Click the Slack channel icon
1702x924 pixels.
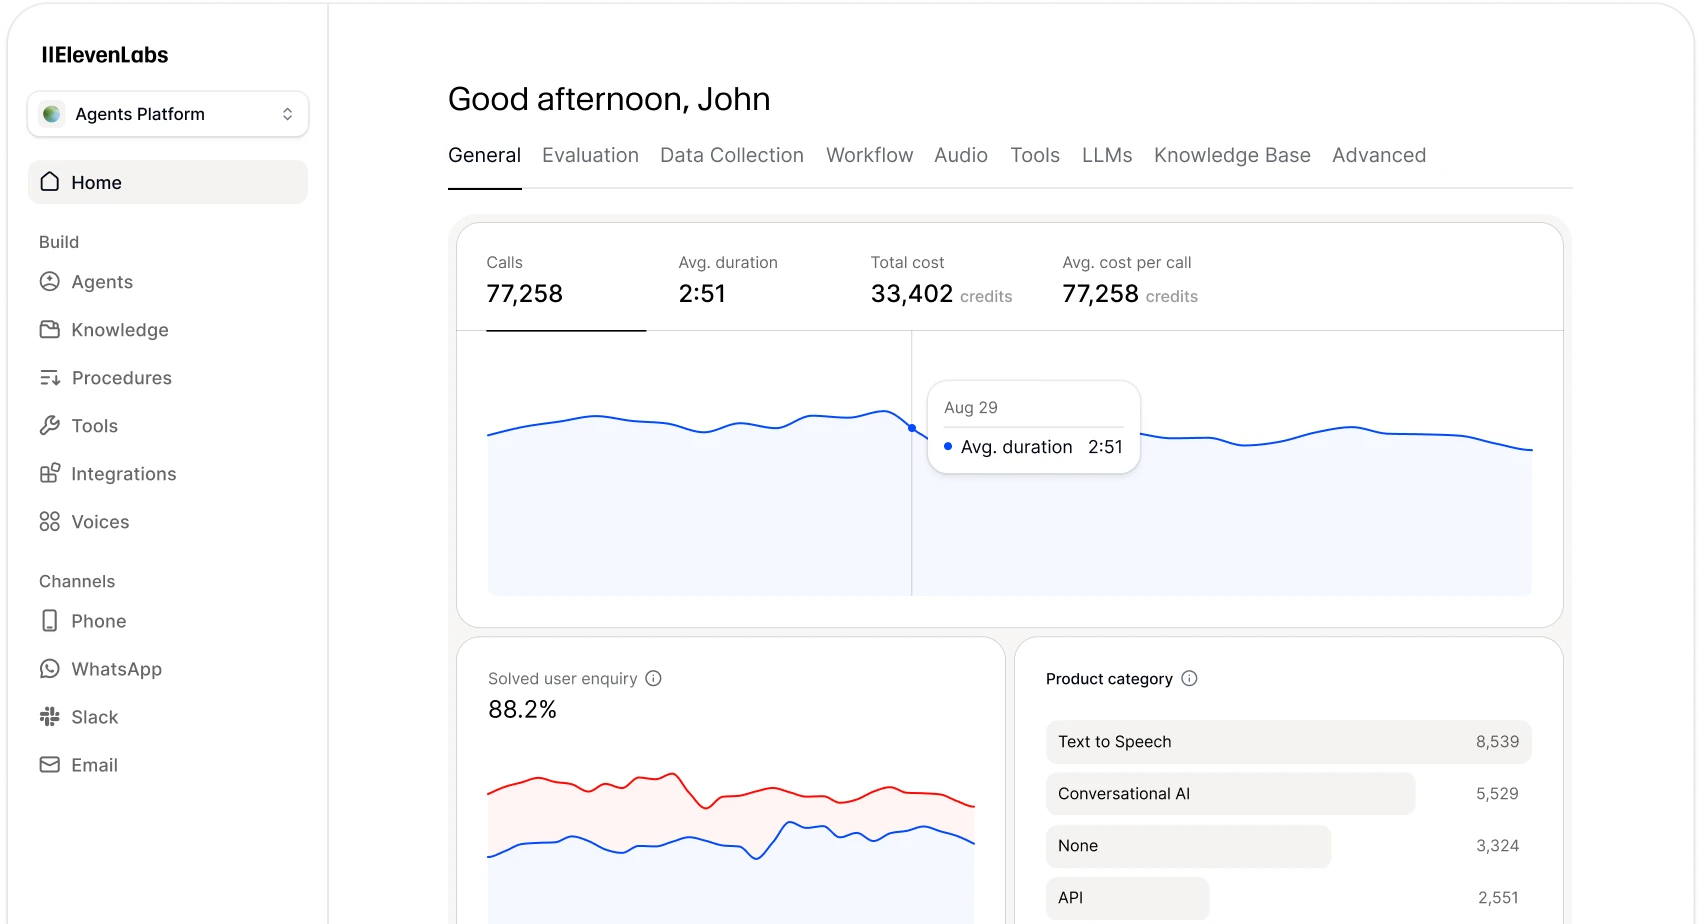pos(50,717)
